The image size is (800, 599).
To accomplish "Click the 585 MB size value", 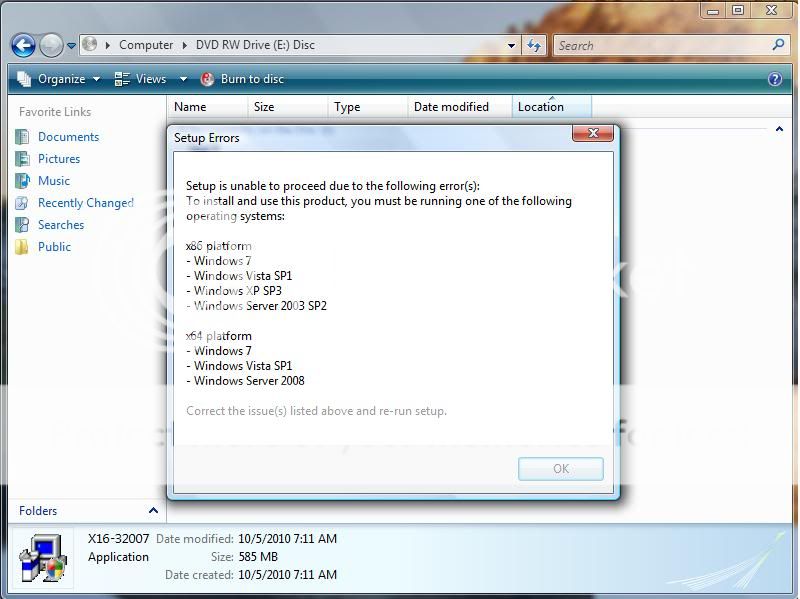I will pos(258,557).
